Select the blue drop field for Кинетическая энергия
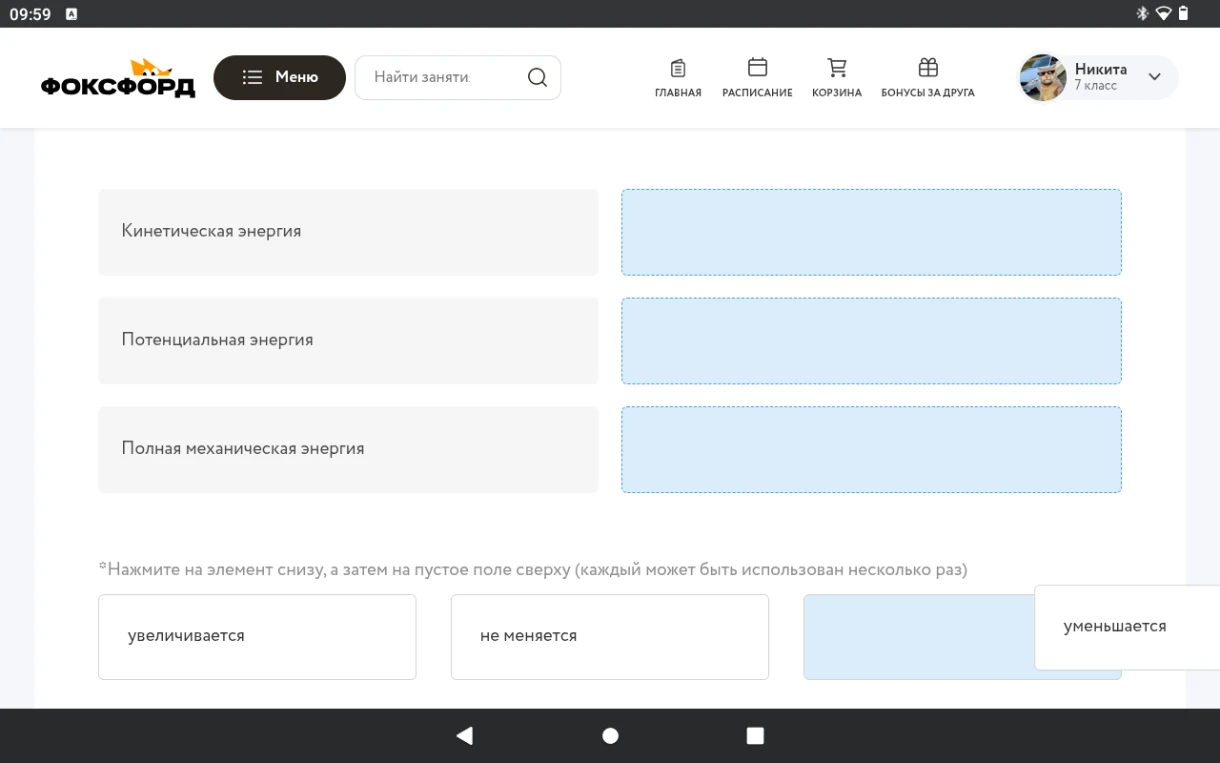This screenshot has height=763, width=1220. (x=871, y=232)
